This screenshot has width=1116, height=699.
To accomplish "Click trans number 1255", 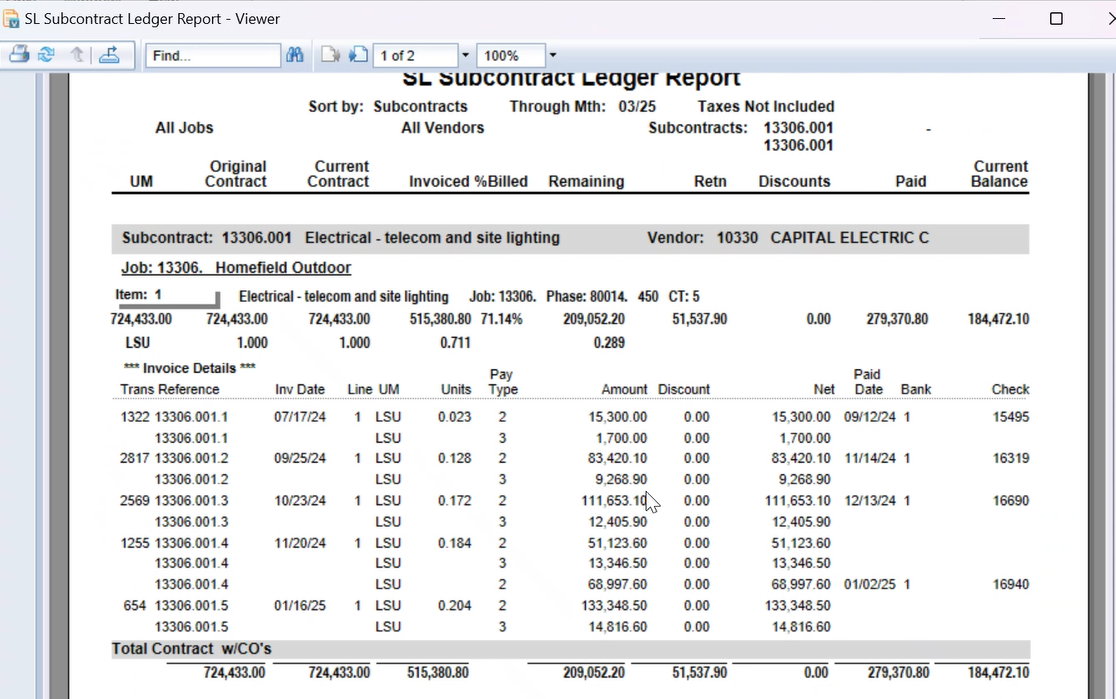I will click(135, 543).
